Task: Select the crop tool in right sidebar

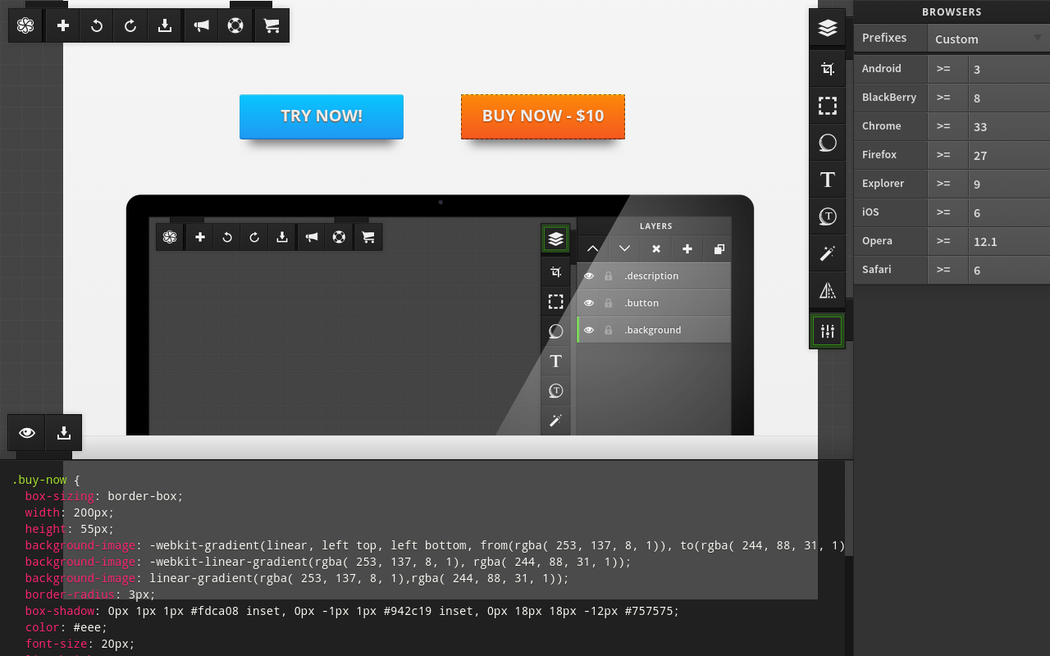Action: [827, 69]
